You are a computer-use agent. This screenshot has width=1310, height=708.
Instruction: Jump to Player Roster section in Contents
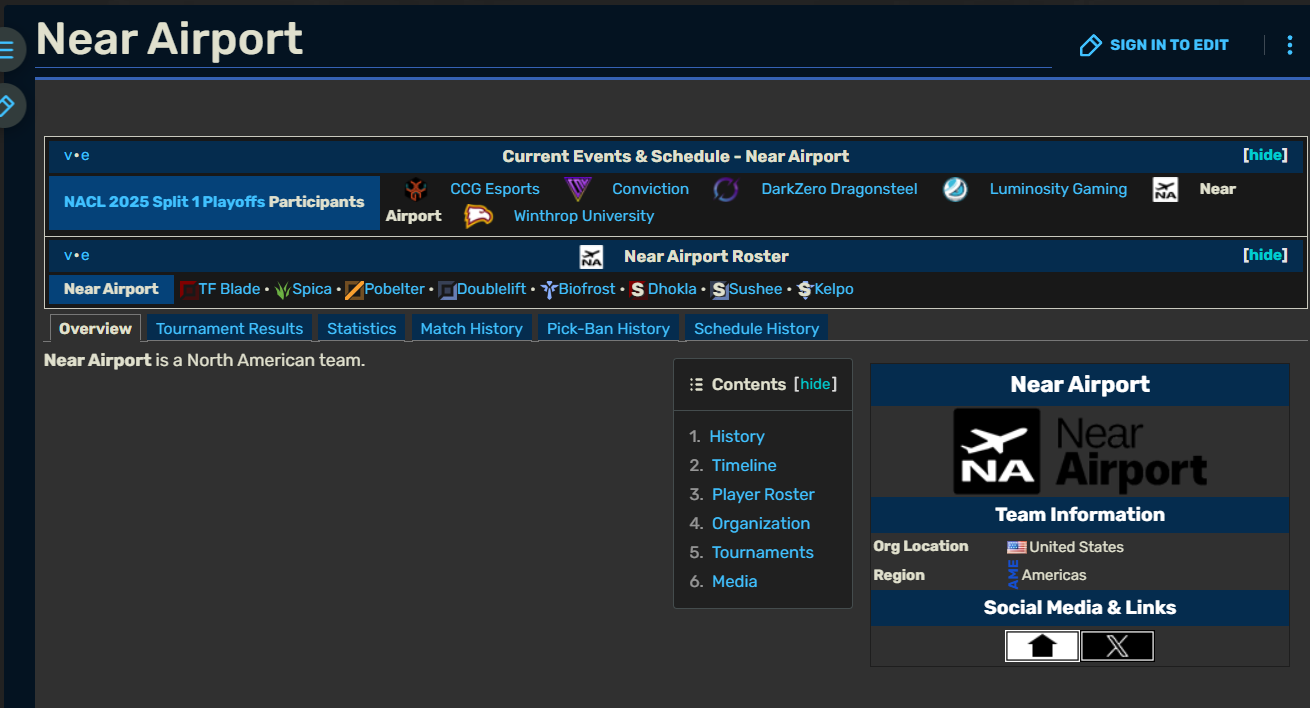tap(763, 495)
